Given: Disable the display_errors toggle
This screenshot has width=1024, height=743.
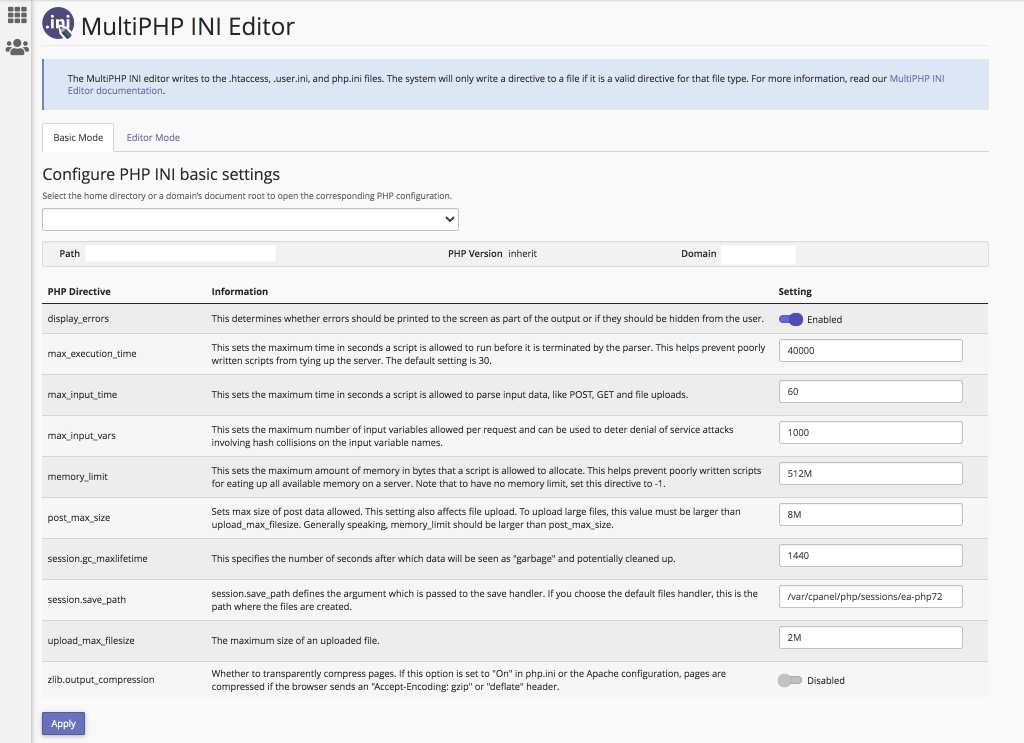Looking at the screenshot, I should tap(791, 318).
